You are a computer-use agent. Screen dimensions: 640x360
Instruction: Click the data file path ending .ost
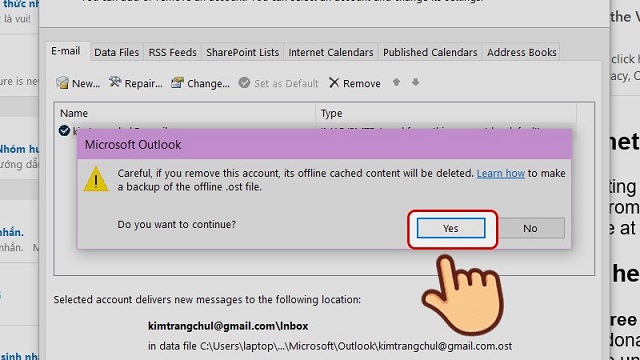point(356,346)
